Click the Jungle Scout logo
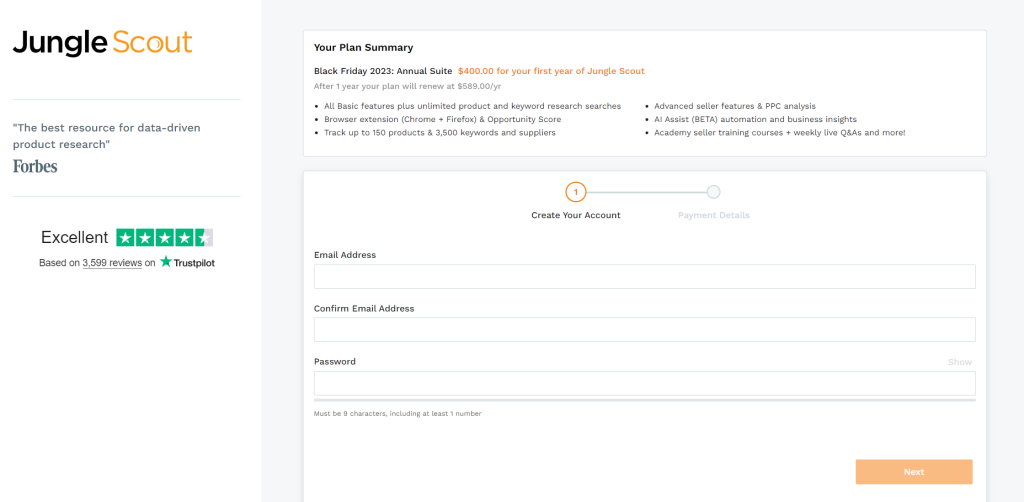Viewport: 1024px width, 502px height. 103,43
